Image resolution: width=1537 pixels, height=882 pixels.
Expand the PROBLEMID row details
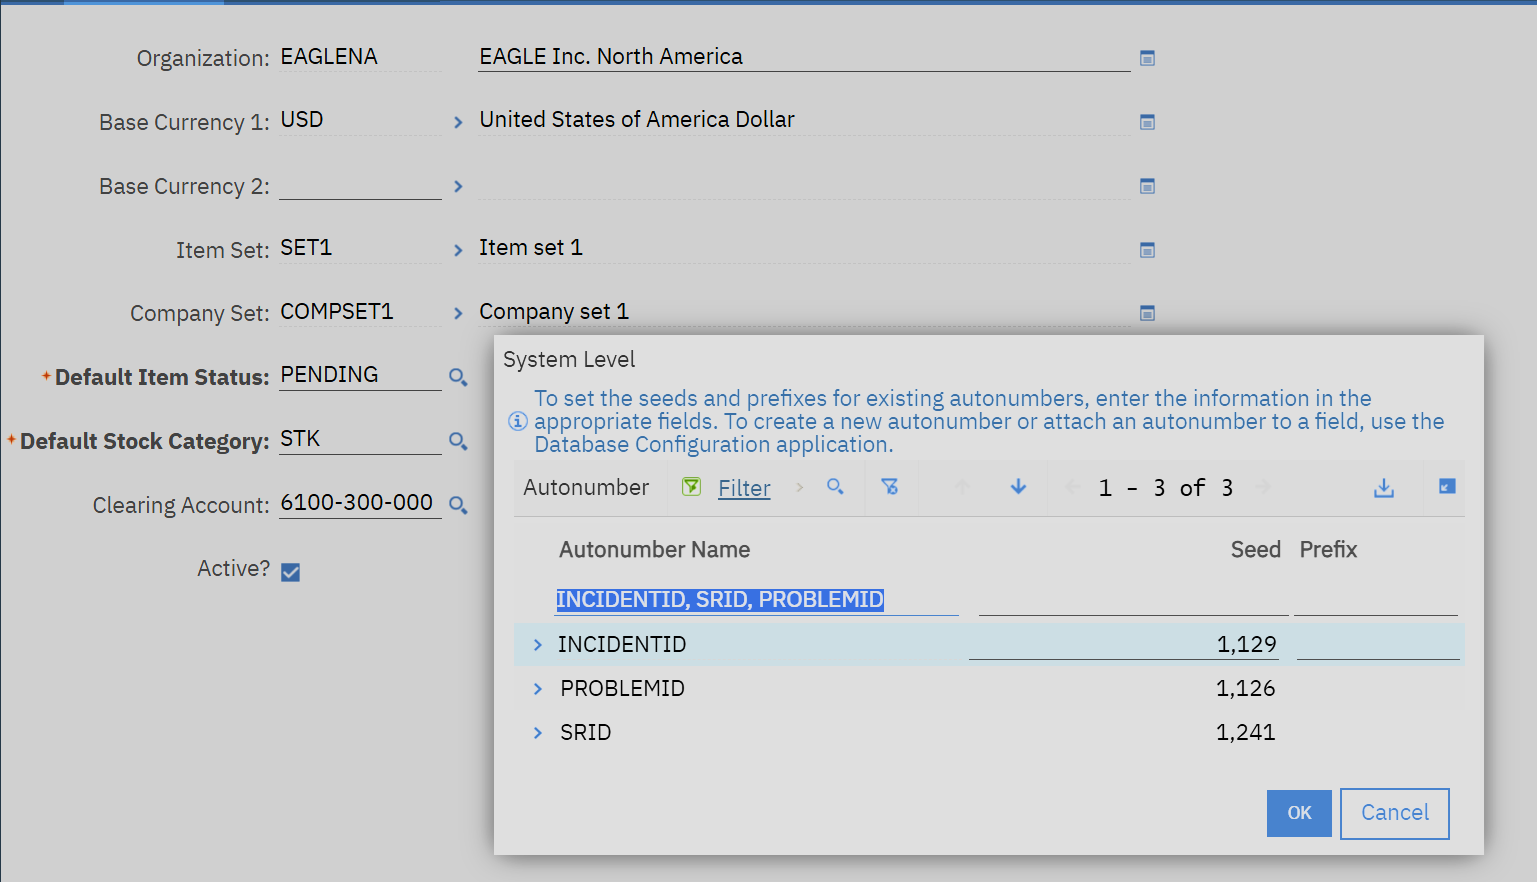tap(538, 689)
